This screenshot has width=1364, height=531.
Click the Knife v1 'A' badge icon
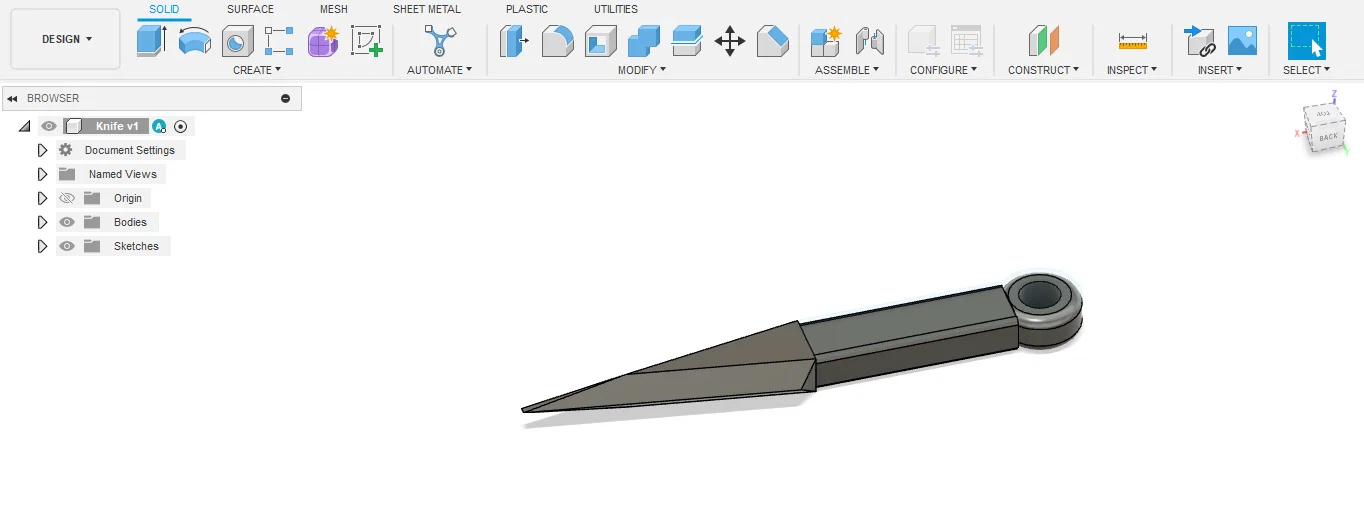[159, 126]
